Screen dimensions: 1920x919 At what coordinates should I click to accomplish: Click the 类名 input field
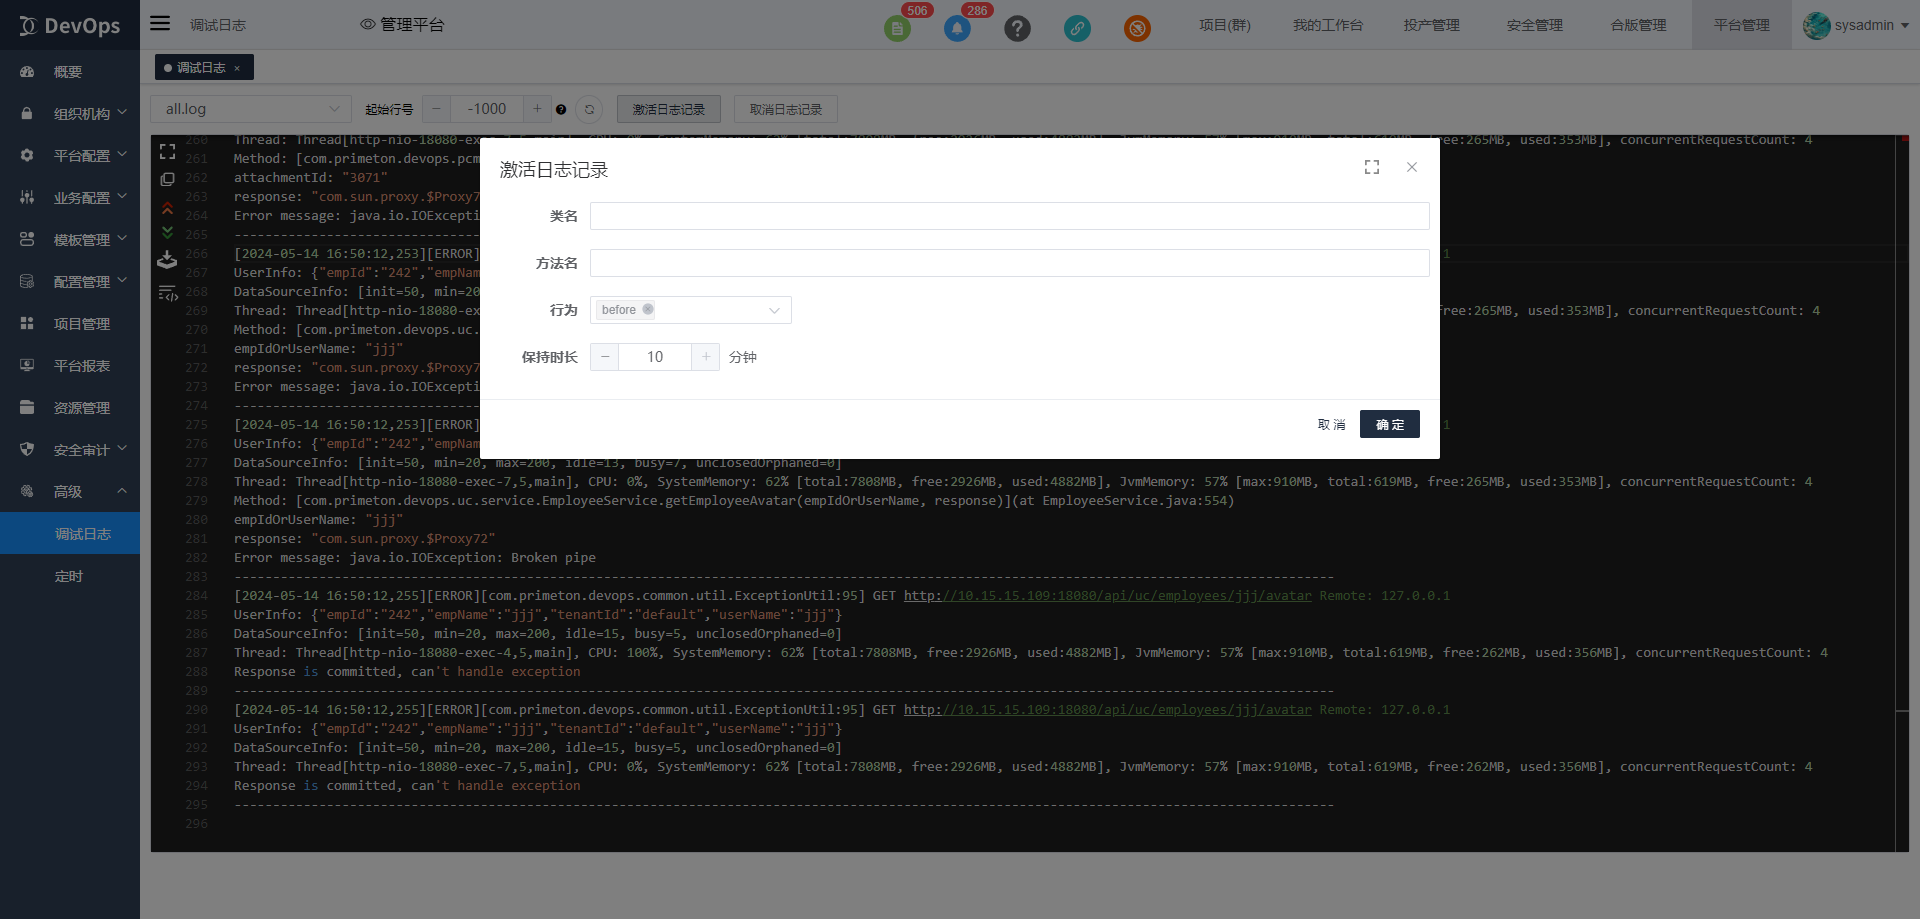[1008, 216]
